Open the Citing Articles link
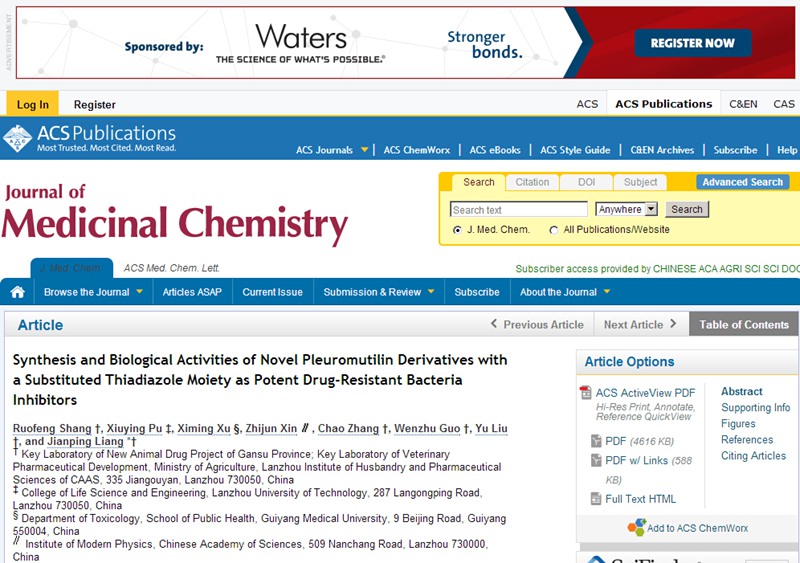 [754, 456]
